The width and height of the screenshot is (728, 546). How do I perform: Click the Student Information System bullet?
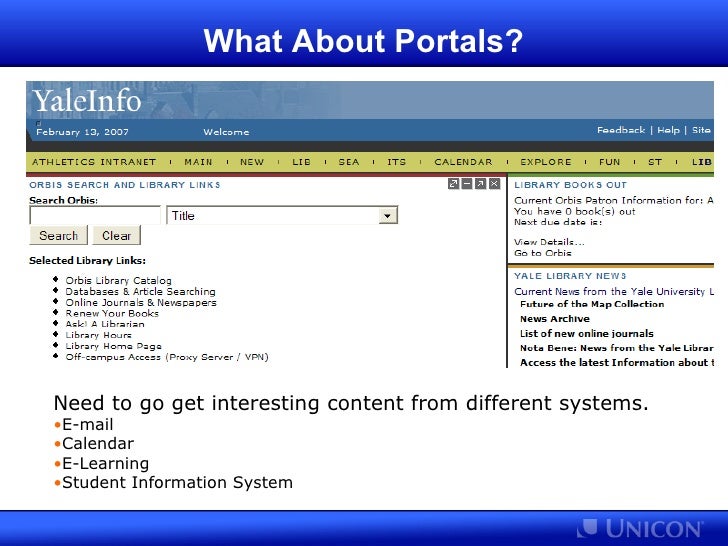coord(174,482)
